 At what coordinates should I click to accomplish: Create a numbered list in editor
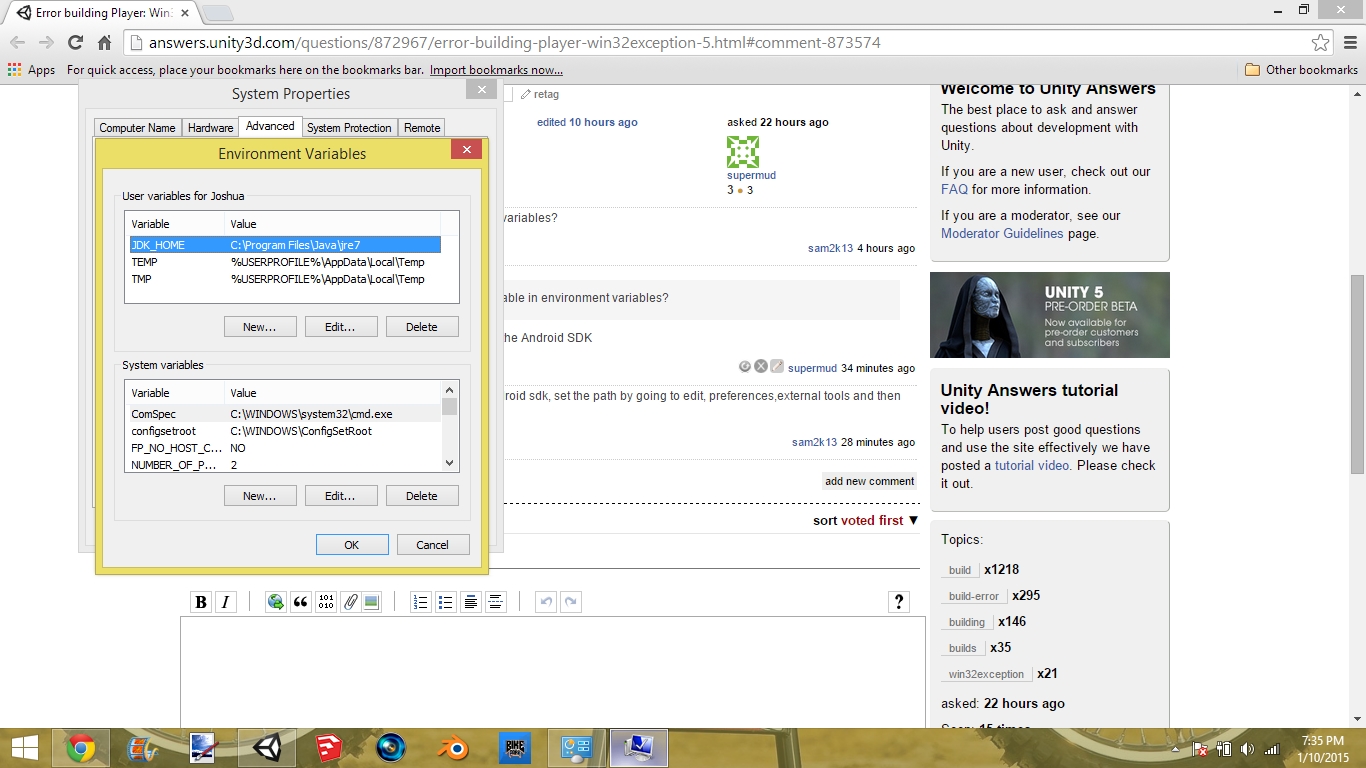point(420,602)
